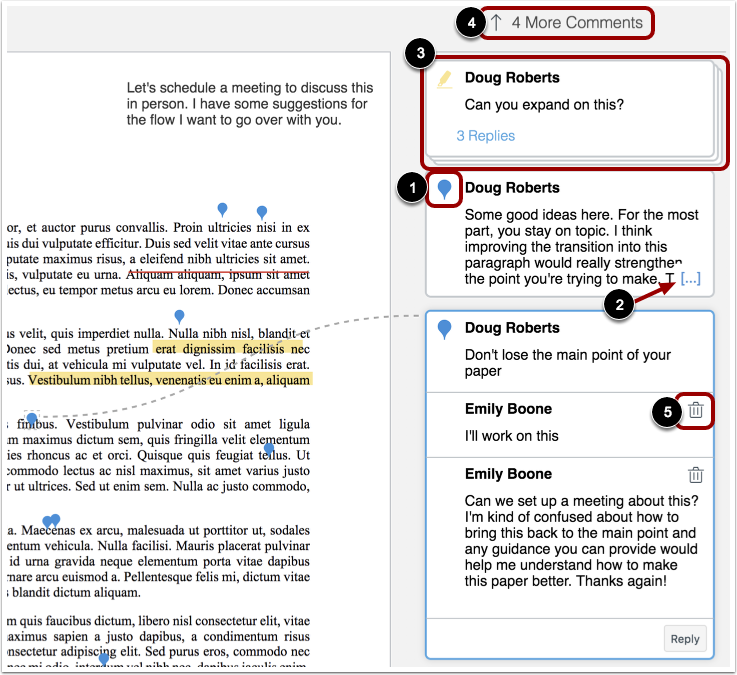The image size is (737, 675).
Task: Click the Reply button
Action: (x=685, y=639)
